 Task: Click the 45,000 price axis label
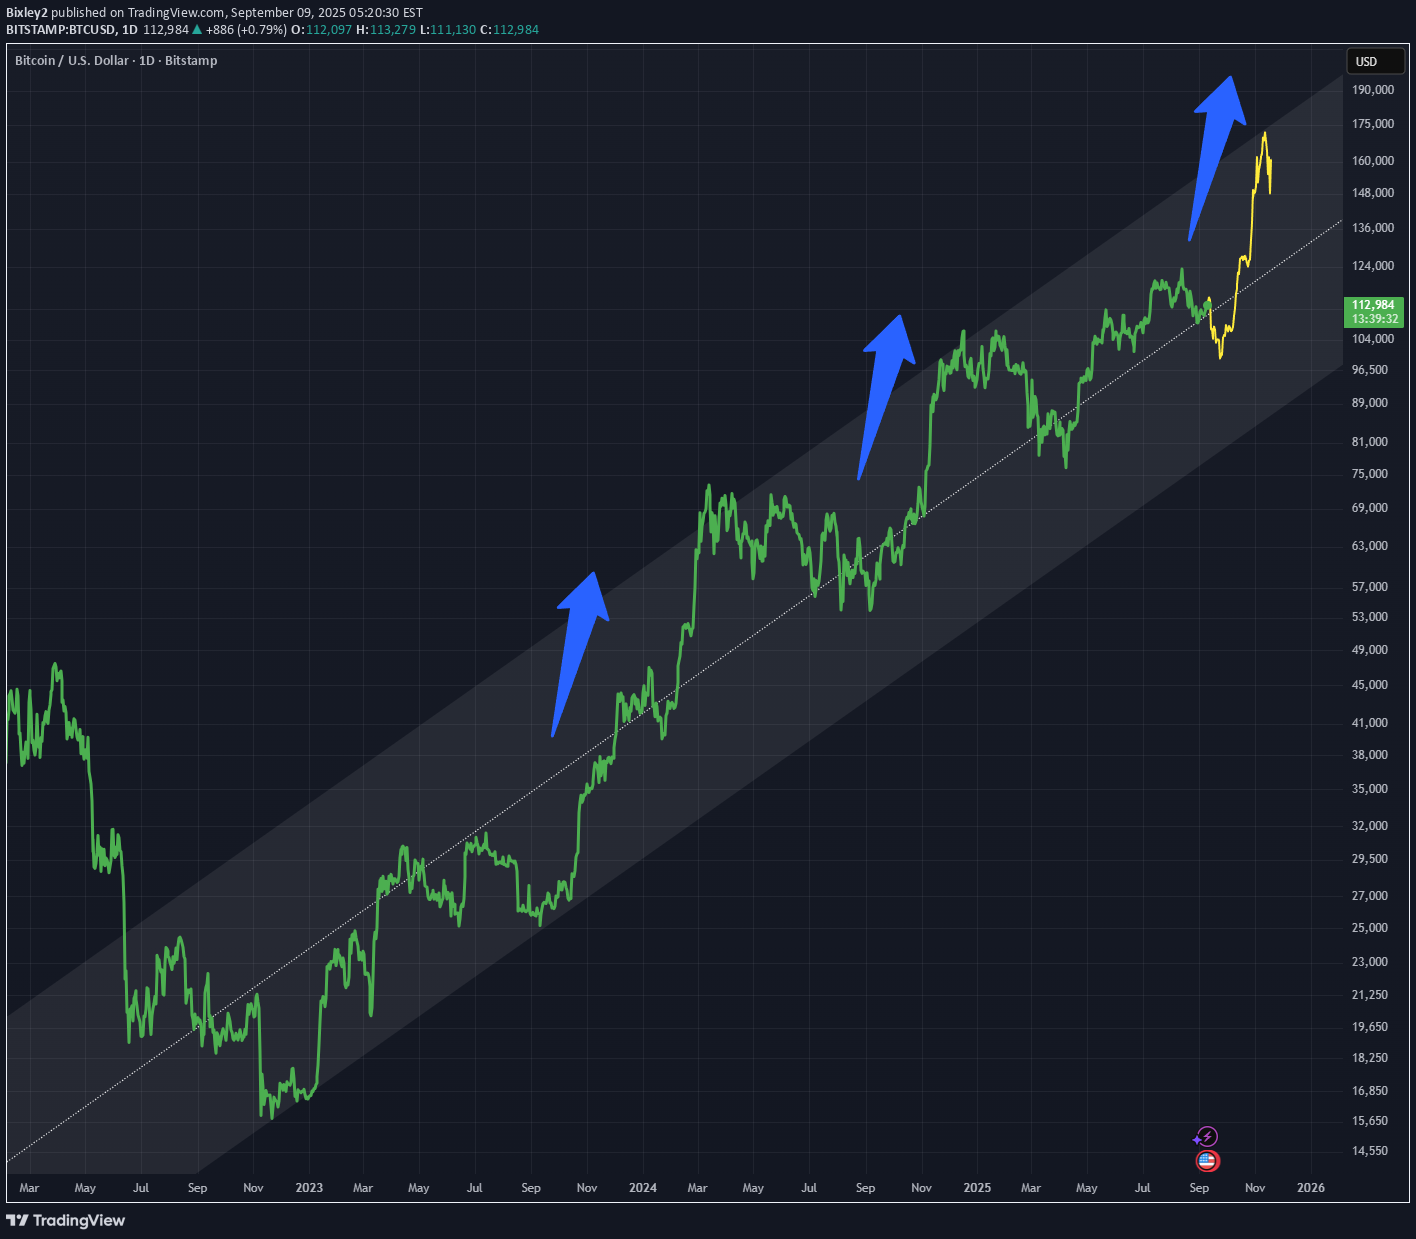click(1370, 685)
